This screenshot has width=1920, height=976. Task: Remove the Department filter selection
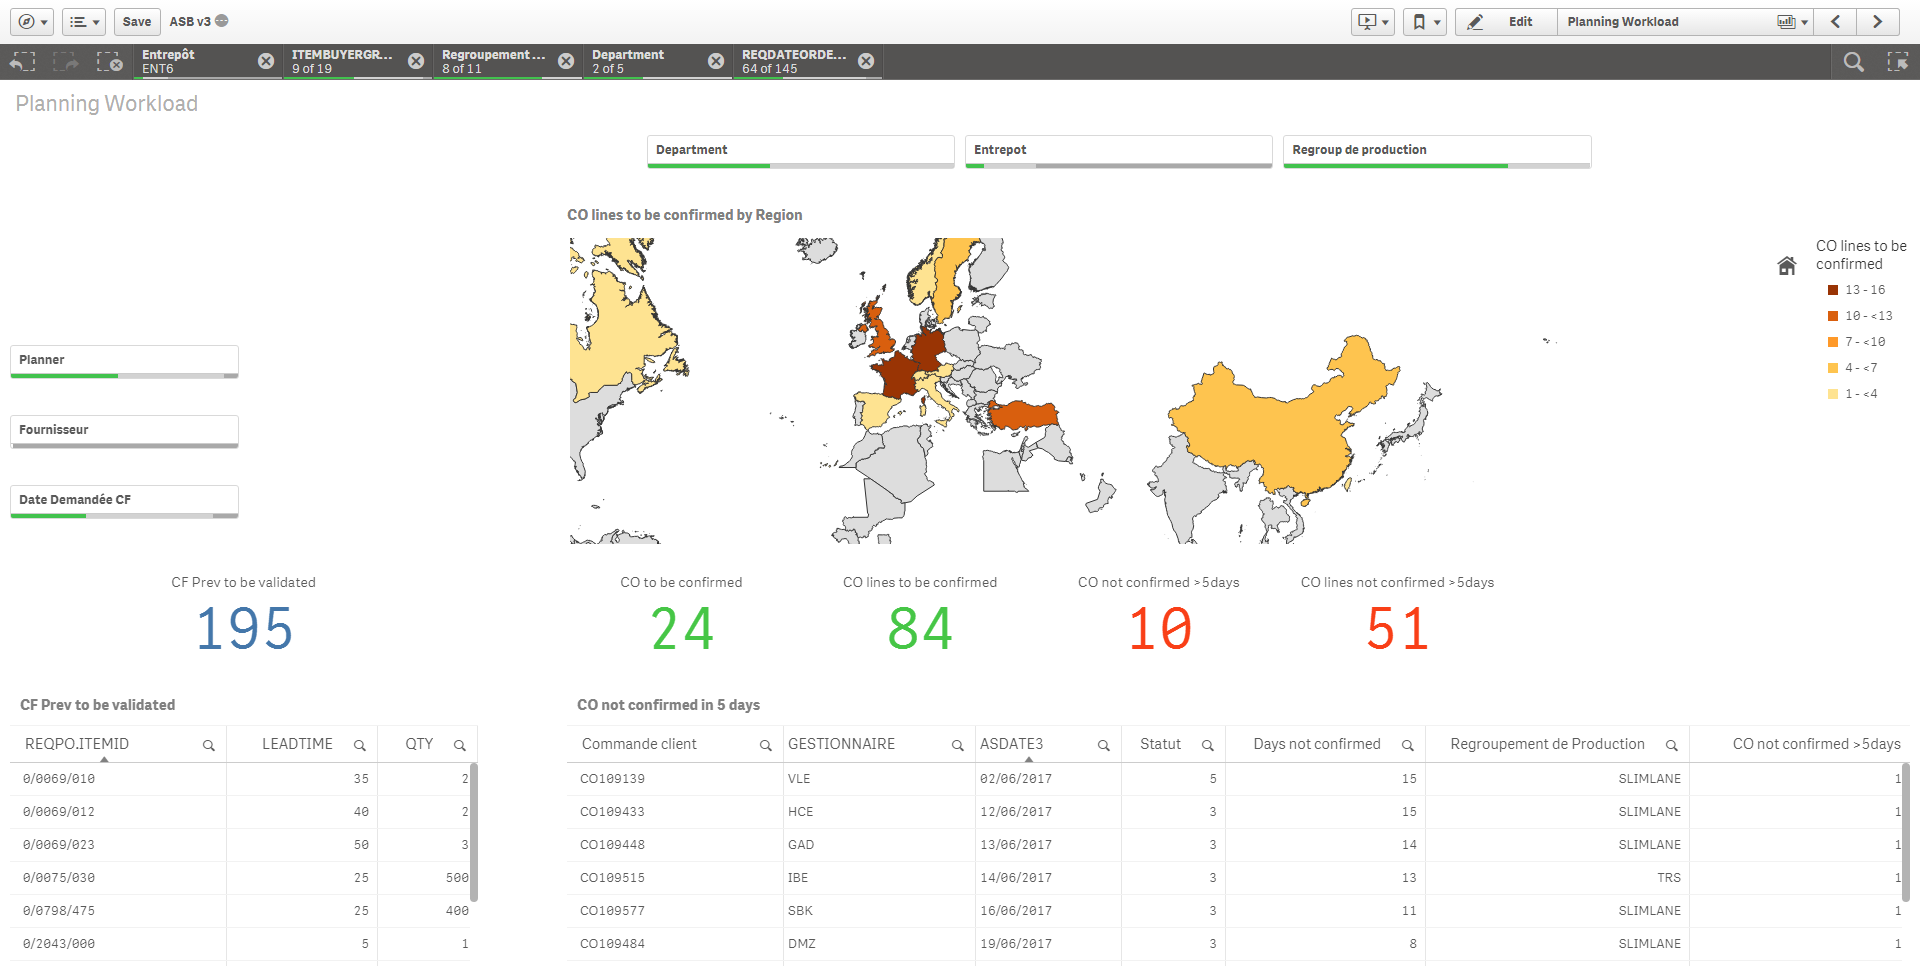[714, 61]
